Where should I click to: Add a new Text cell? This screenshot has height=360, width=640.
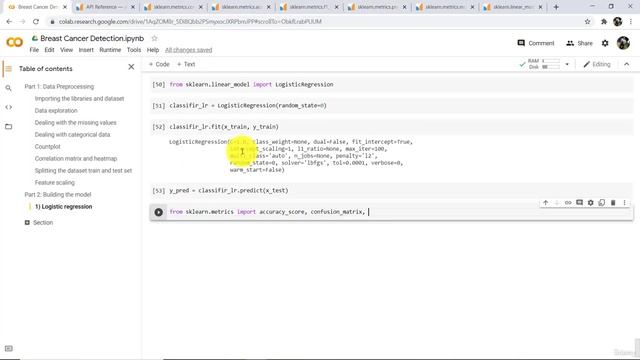click(x=186, y=64)
